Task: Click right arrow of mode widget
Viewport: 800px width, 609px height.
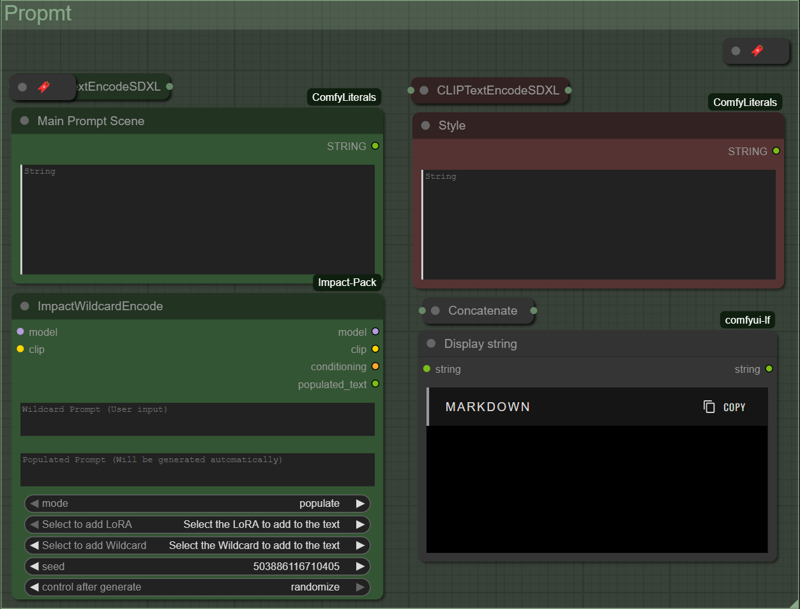Action: pyautogui.click(x=360, y=504)
